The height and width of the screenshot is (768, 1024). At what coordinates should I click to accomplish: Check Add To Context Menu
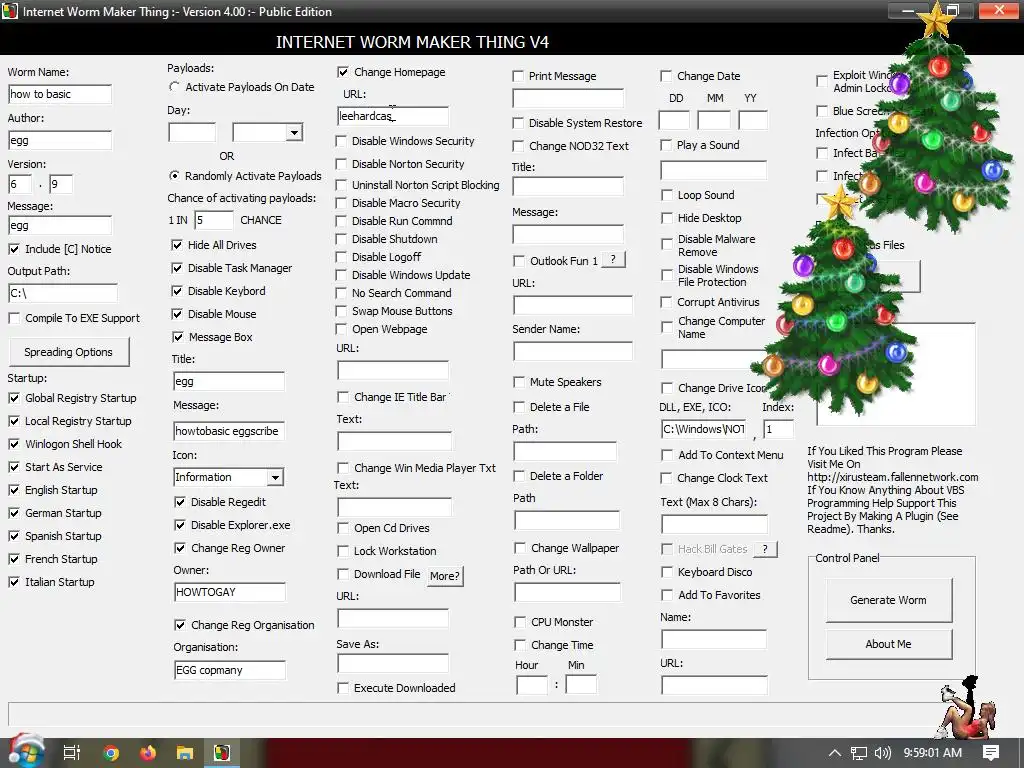667,455
